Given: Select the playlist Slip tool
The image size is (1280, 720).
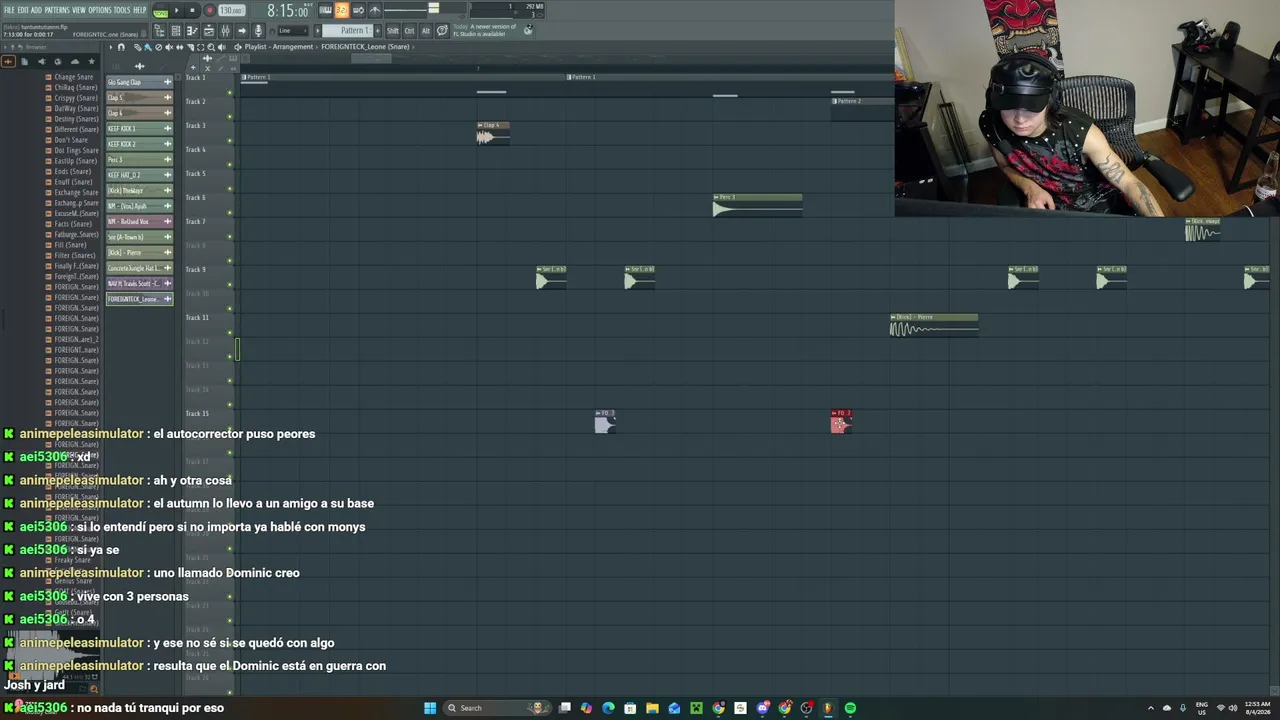Looking at the screenshot, I should (178, 47).
